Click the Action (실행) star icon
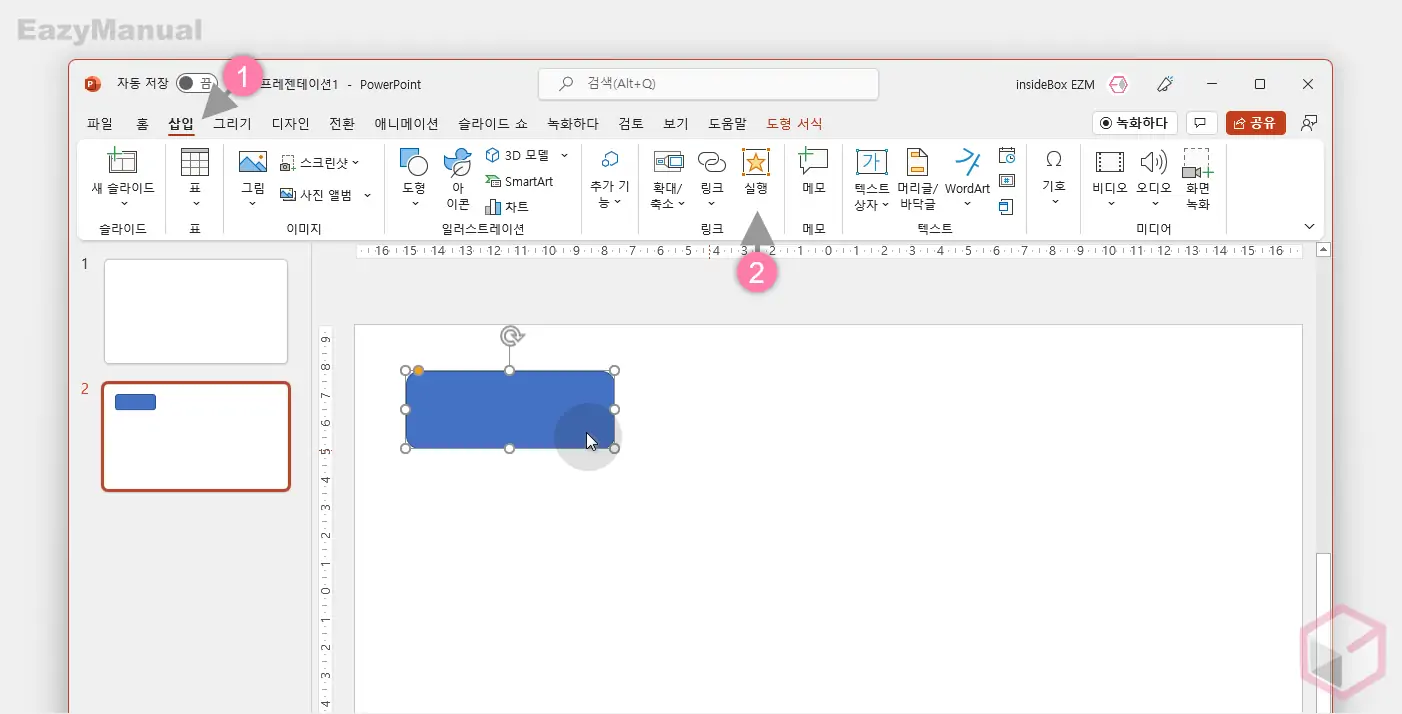Screen dimensions: 1402x714 [755, 163]
